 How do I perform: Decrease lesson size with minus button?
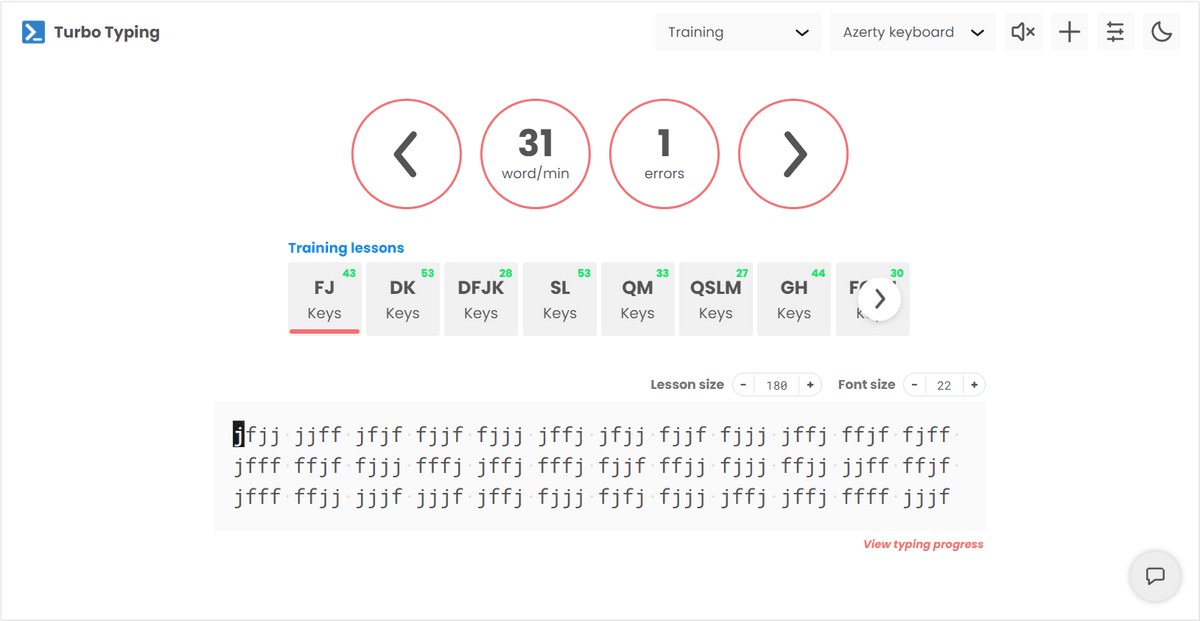(x=743, y=385)
